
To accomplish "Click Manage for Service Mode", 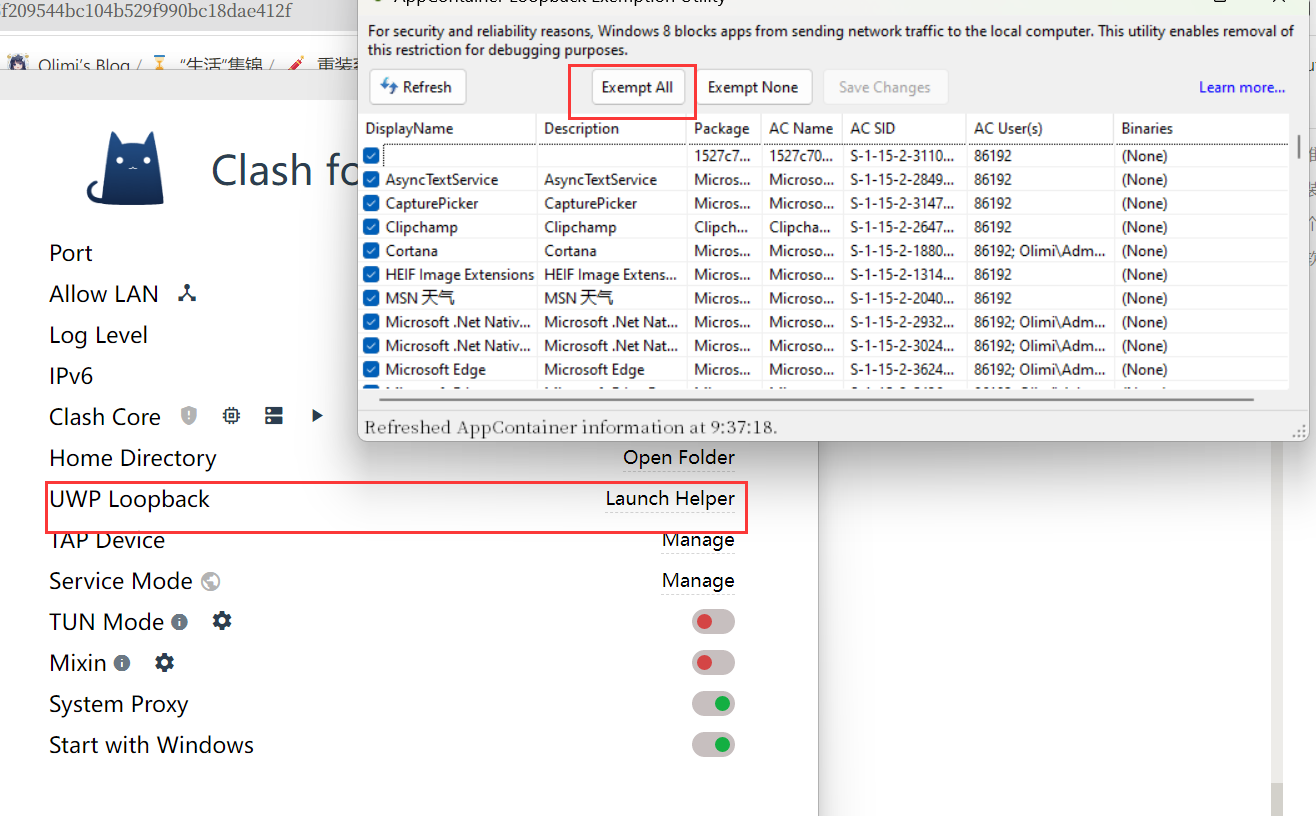I will point(698,581).
